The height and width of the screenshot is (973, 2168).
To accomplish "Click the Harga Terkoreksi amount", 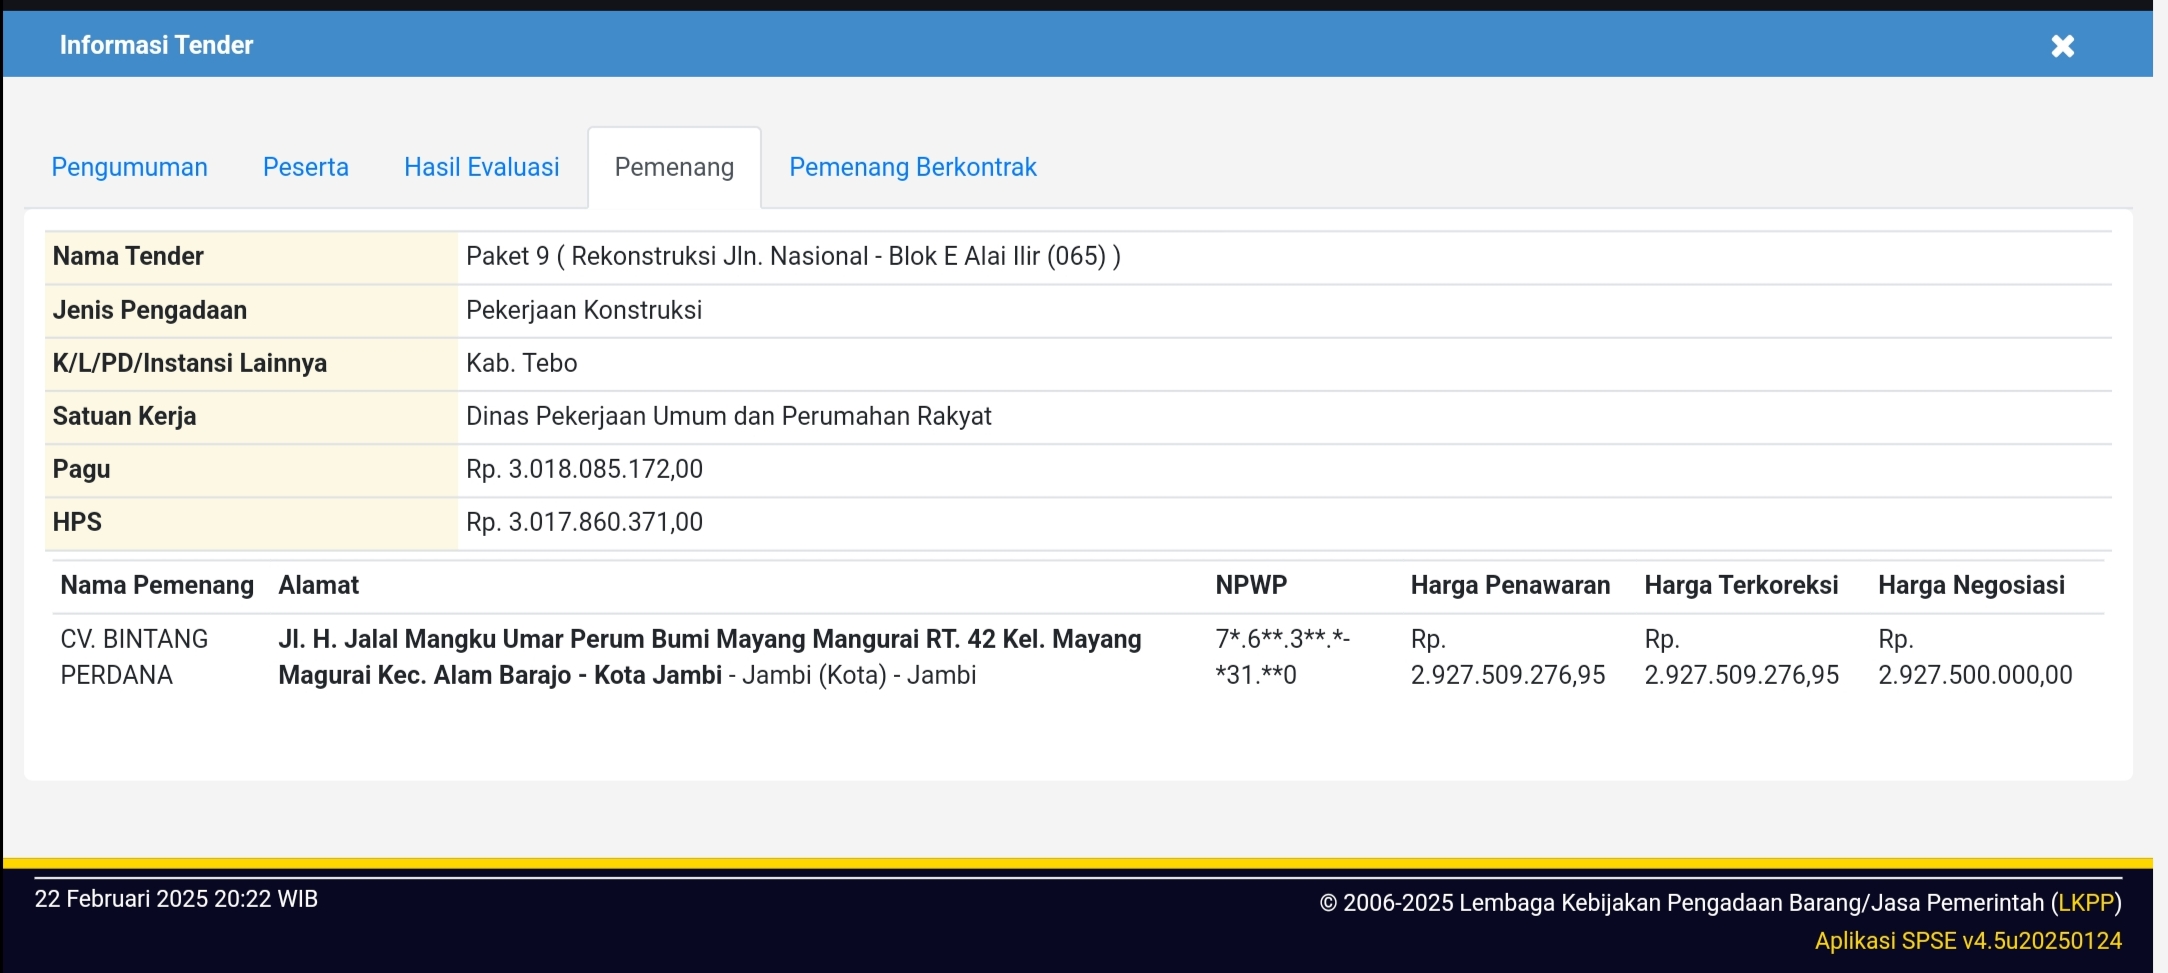I will pos(1741,675).
